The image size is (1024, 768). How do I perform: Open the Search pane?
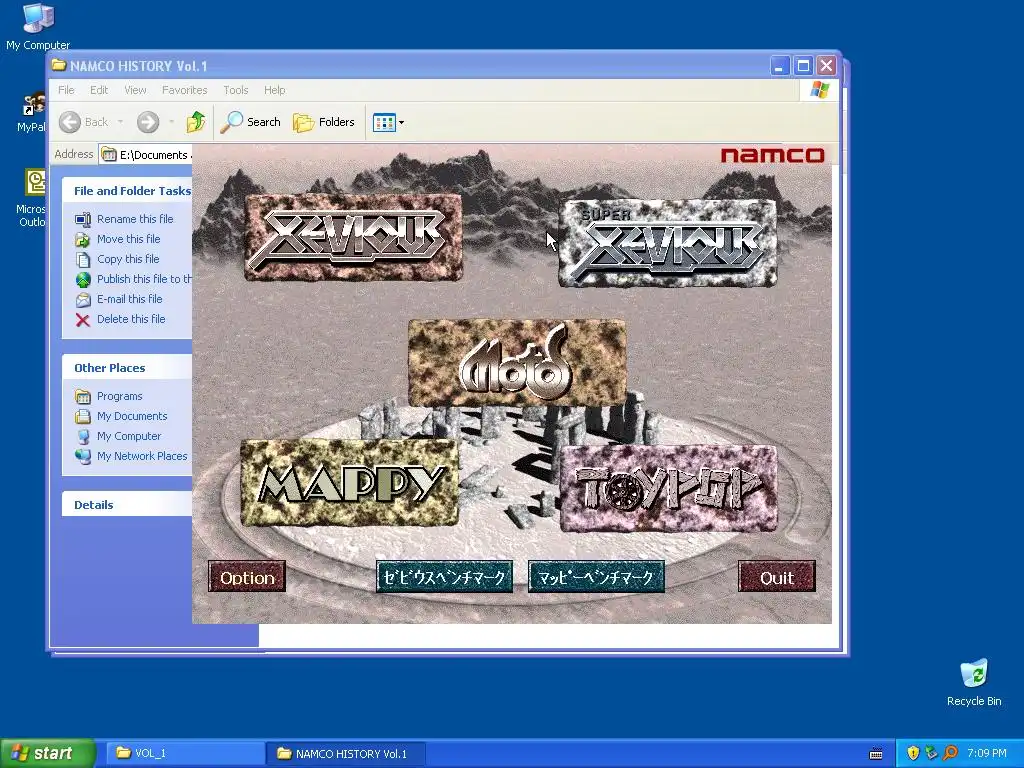point(250,122)
